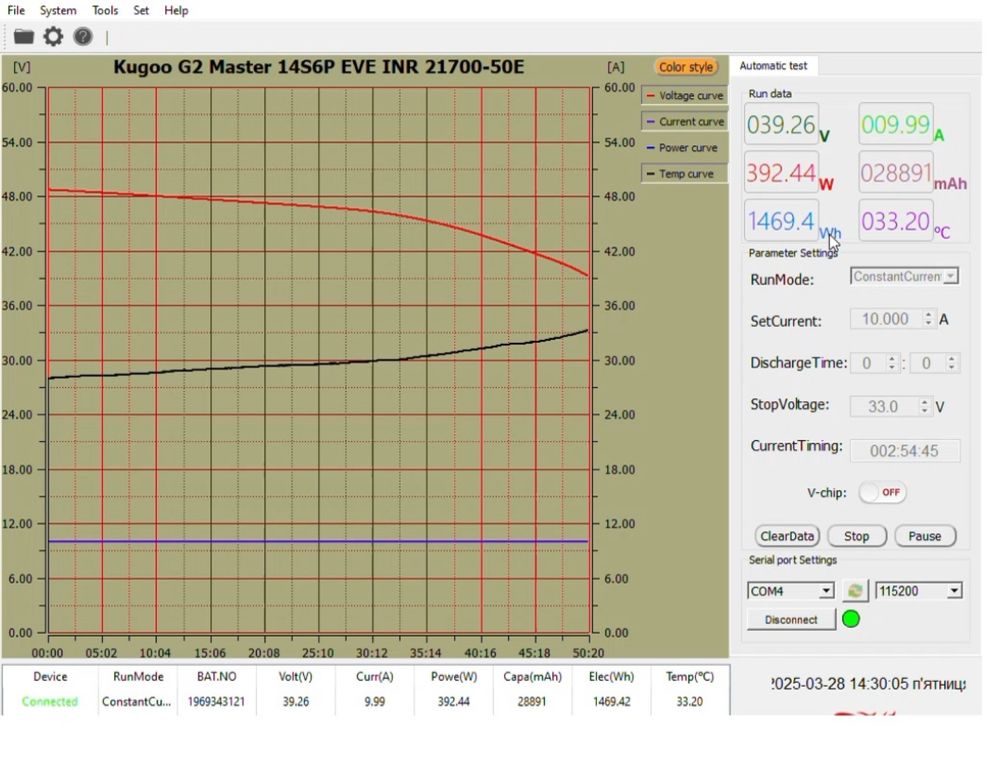Image resolution: width=1000 pixels, height=782 pixels.
Task: Click the energy readout 1469.4
Action: point(781,221)
